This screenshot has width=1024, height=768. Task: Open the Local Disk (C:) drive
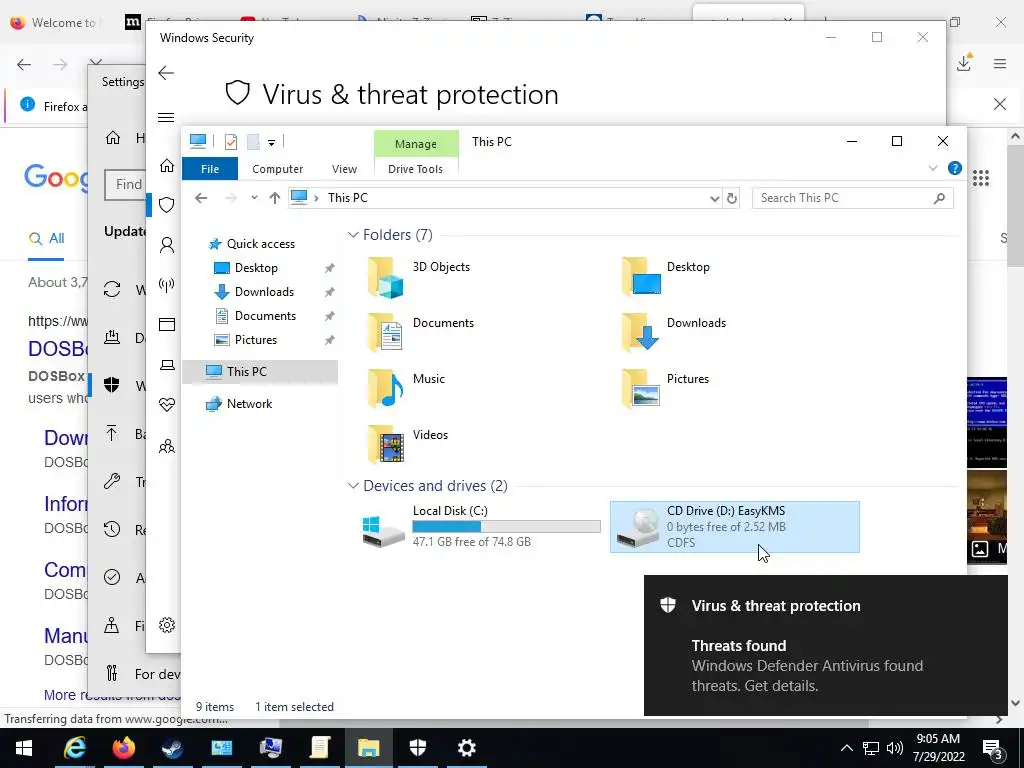[x=480, y=527]
